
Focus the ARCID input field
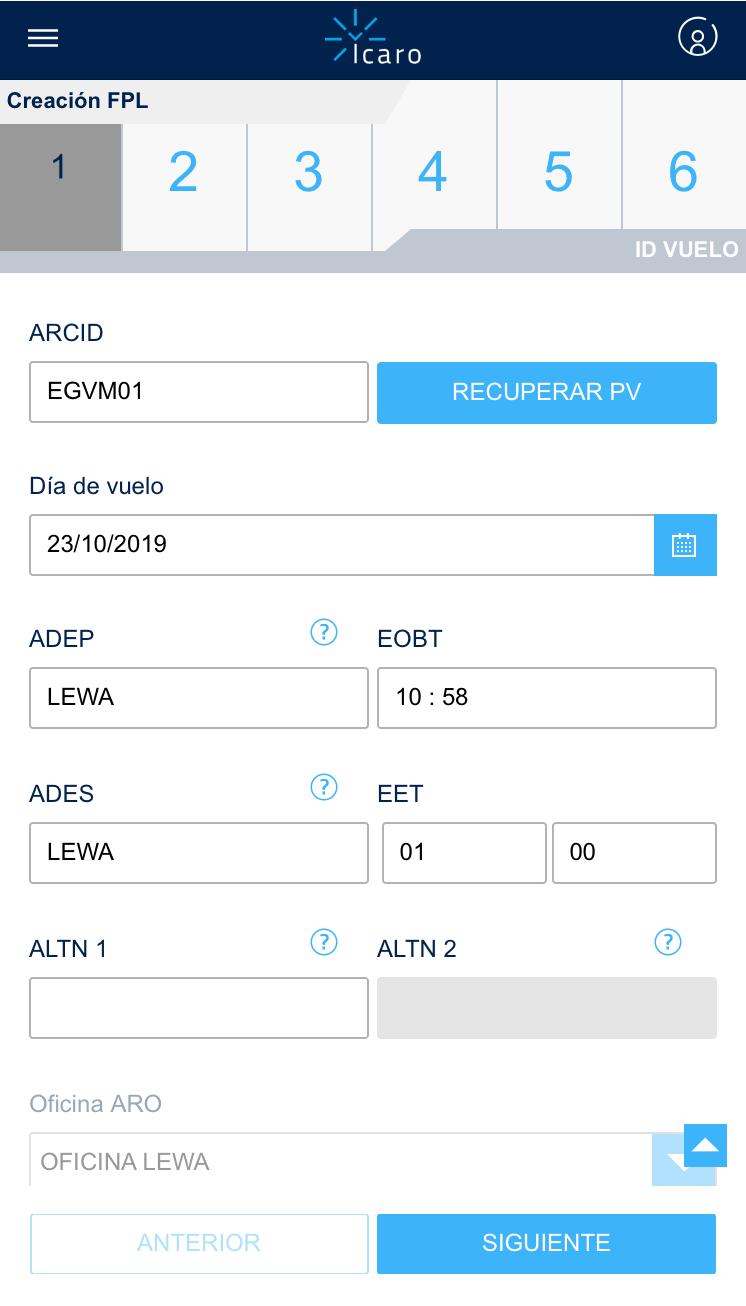tap(199, 392)
